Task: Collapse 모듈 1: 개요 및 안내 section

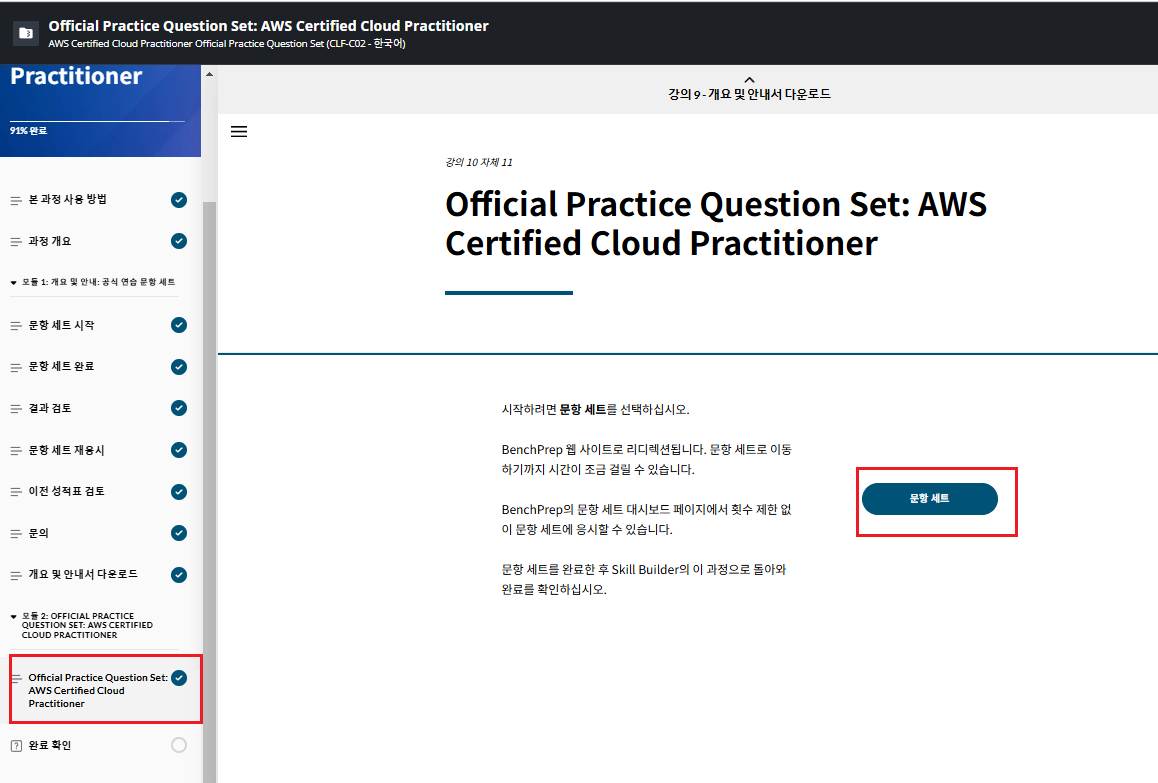Action: coord(13,282)
